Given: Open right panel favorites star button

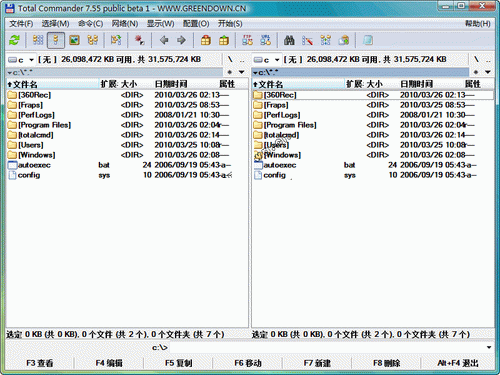Looking at the screenshot, I should click(476, 72).
